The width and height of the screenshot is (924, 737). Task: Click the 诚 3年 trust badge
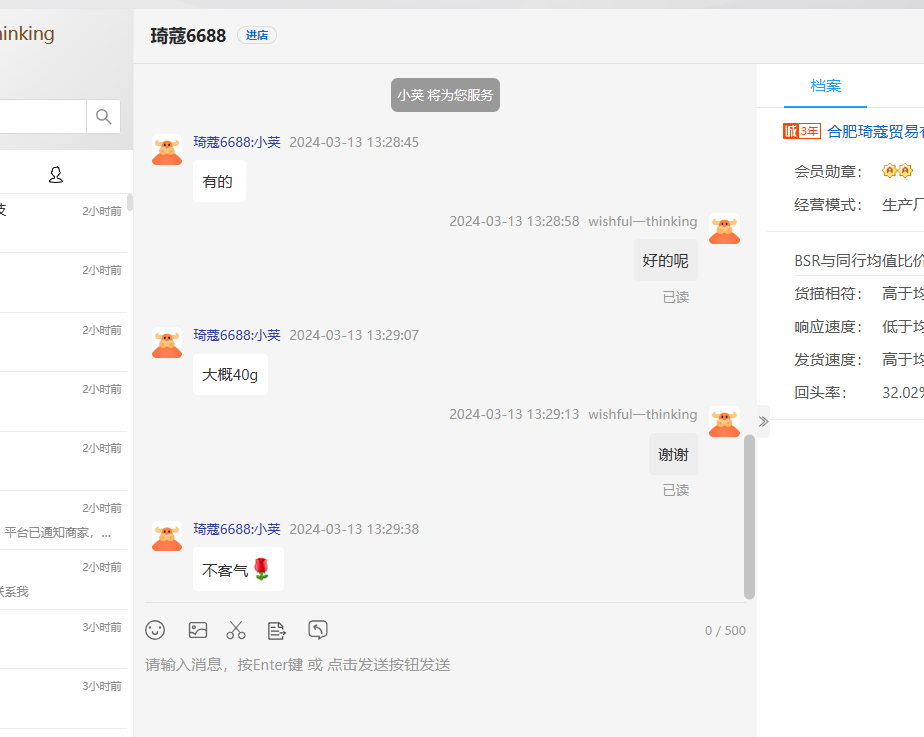[x=801, y=131]
